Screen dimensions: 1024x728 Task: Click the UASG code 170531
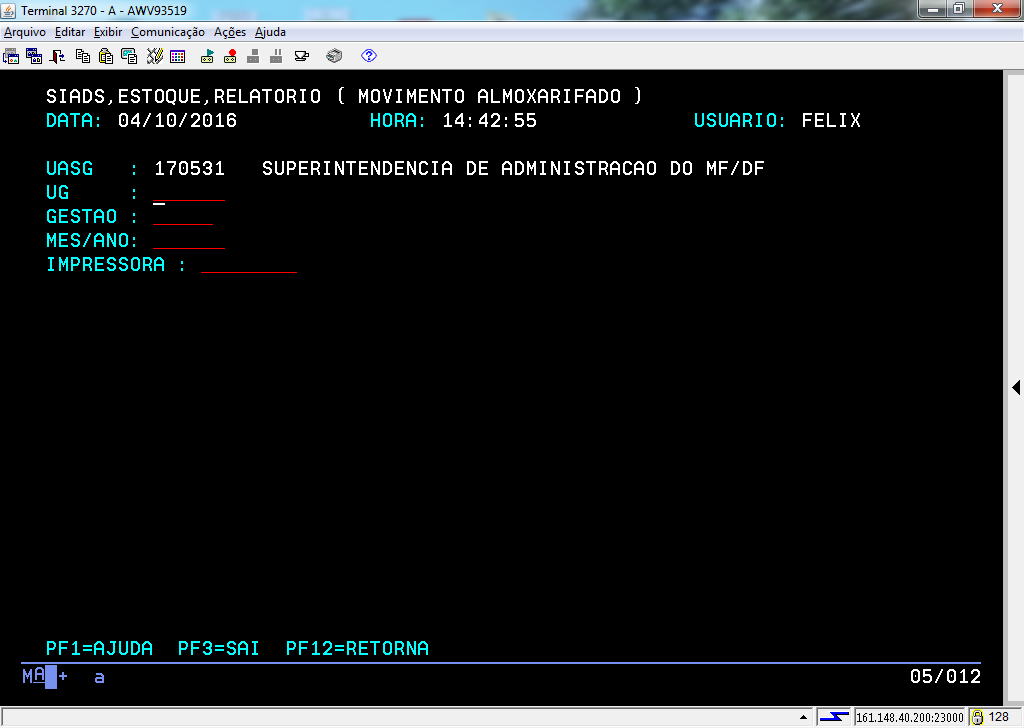click(x=189, y=168)
